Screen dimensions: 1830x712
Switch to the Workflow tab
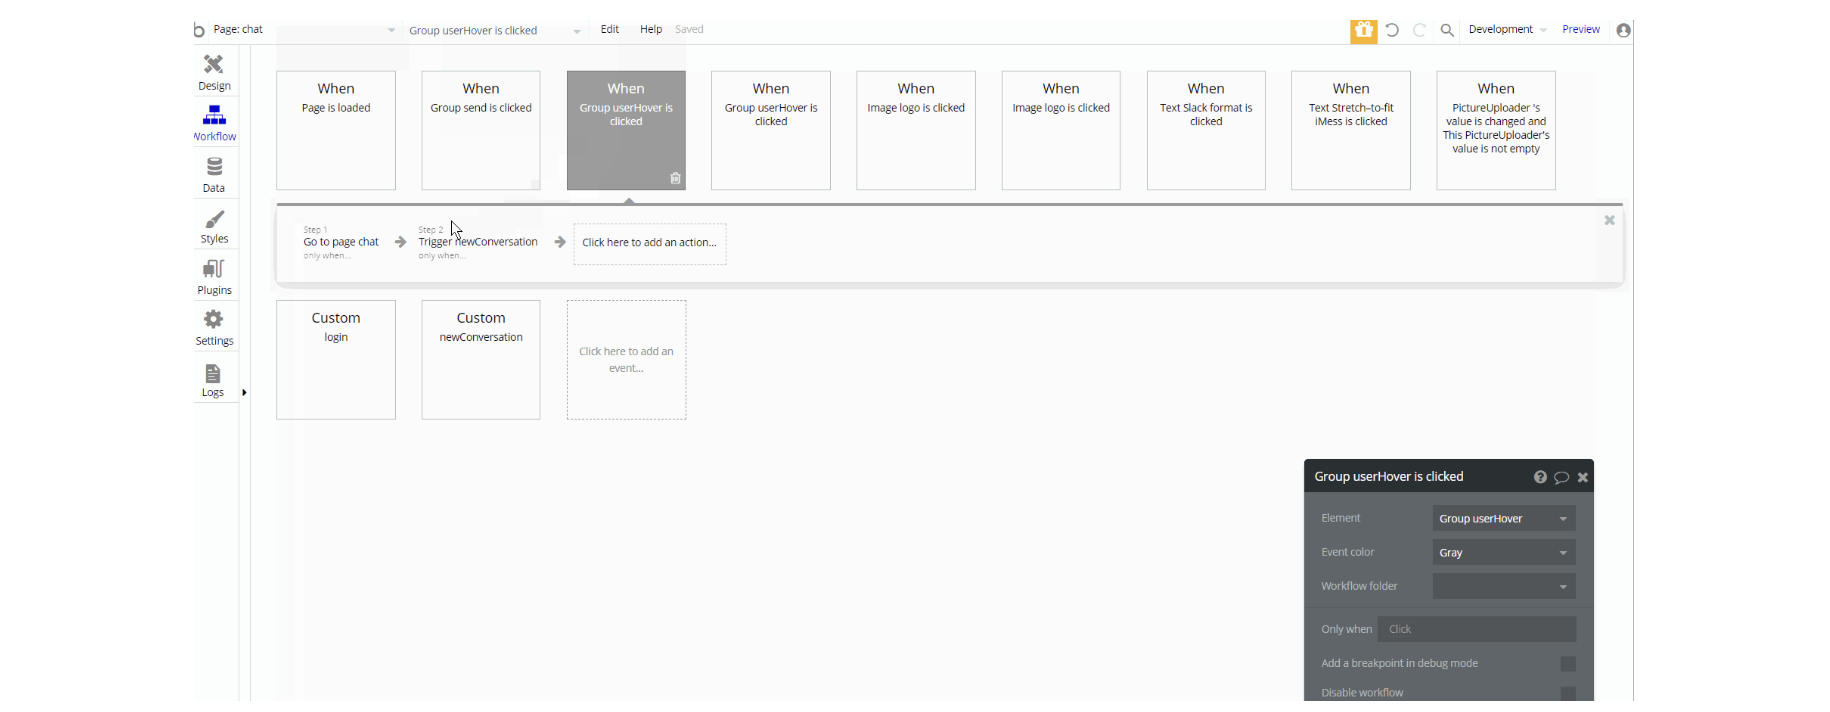(214, 124)
